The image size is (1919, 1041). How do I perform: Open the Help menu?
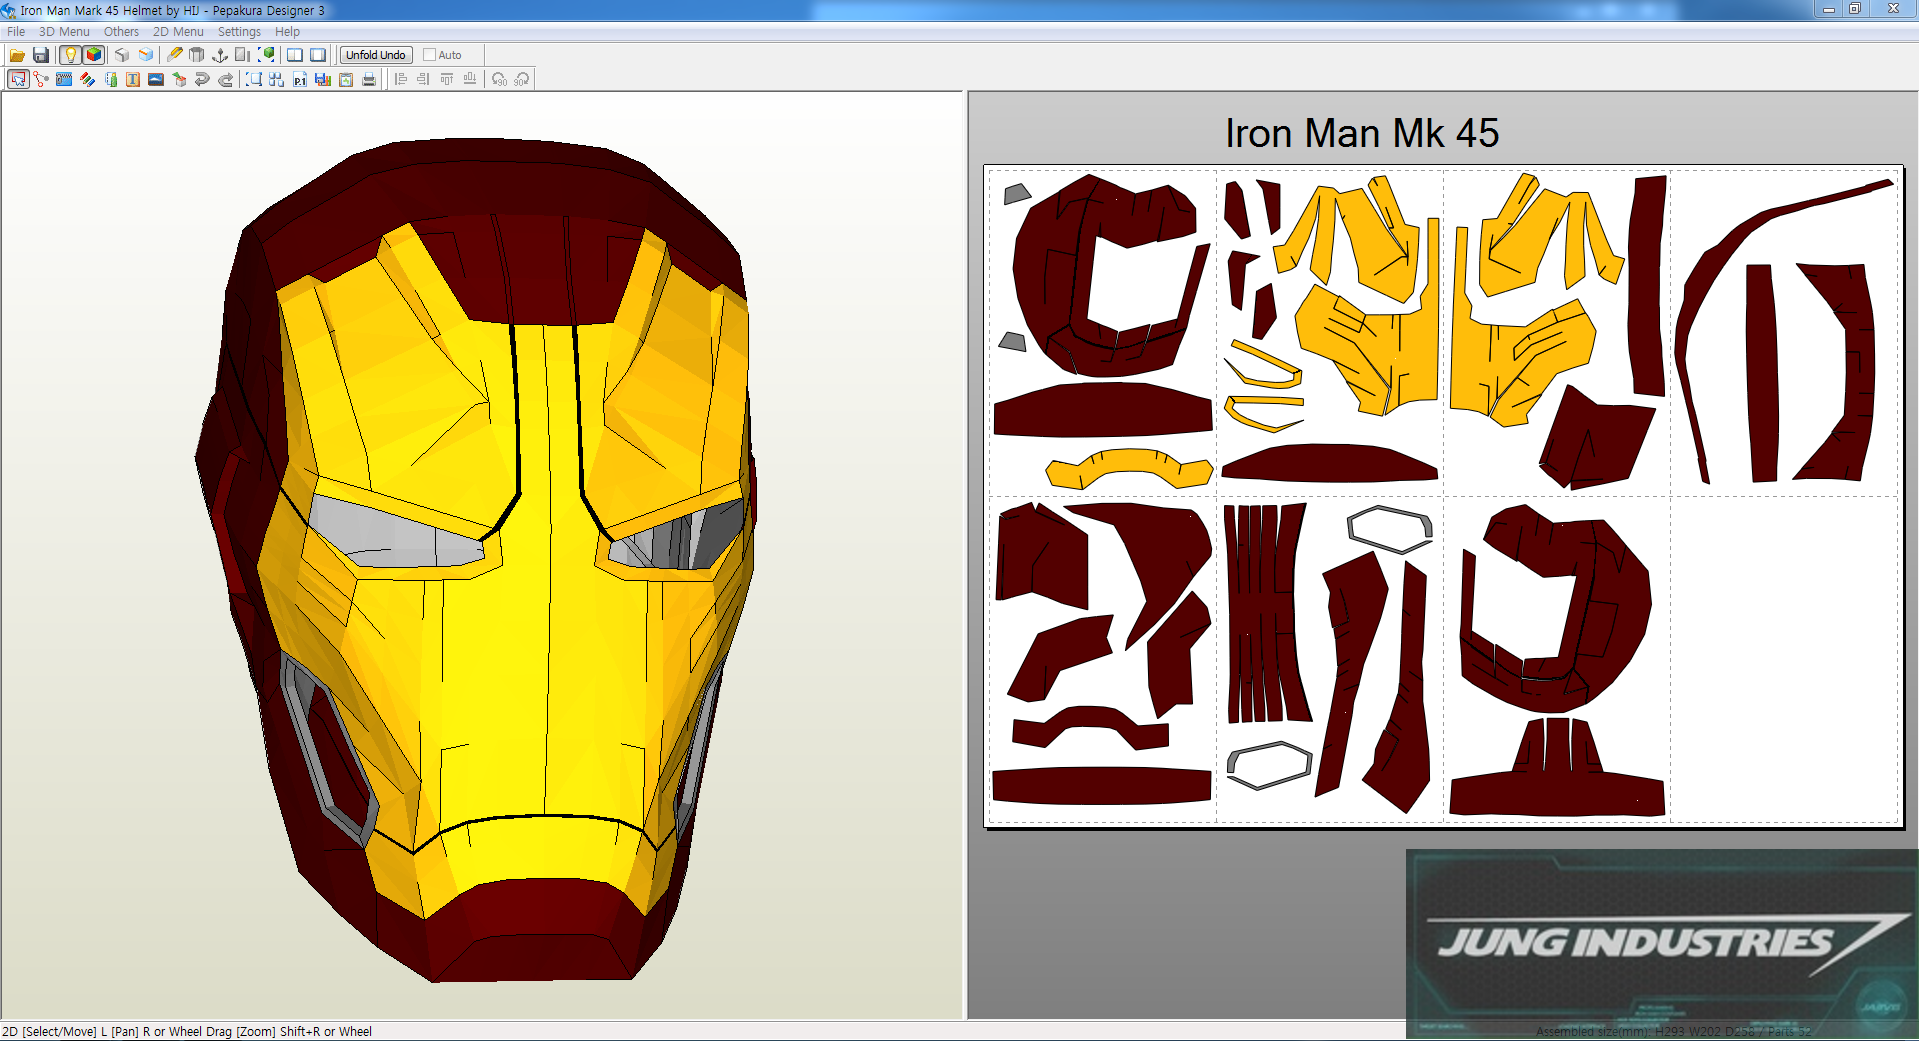pos(287,32)
